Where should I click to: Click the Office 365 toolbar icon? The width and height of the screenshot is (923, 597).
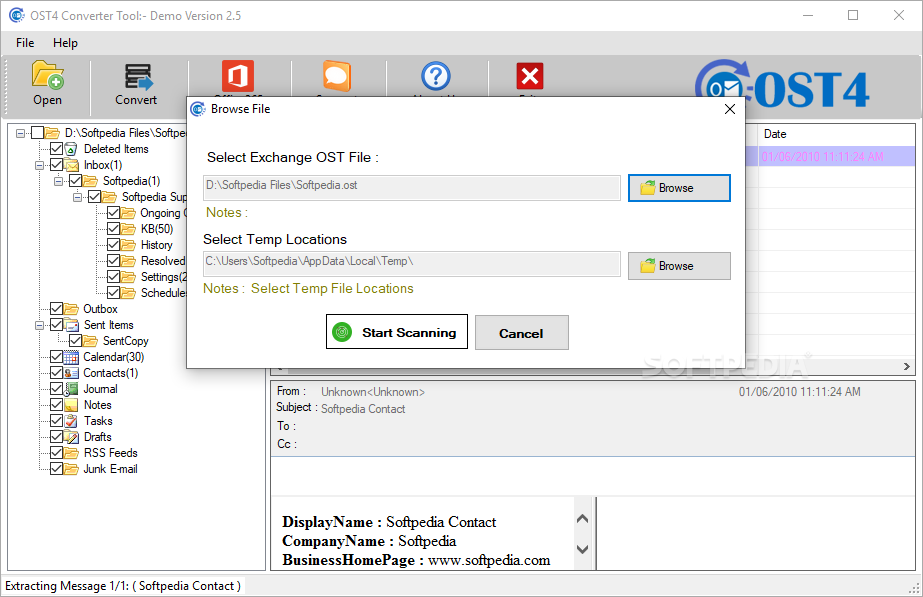238,77
